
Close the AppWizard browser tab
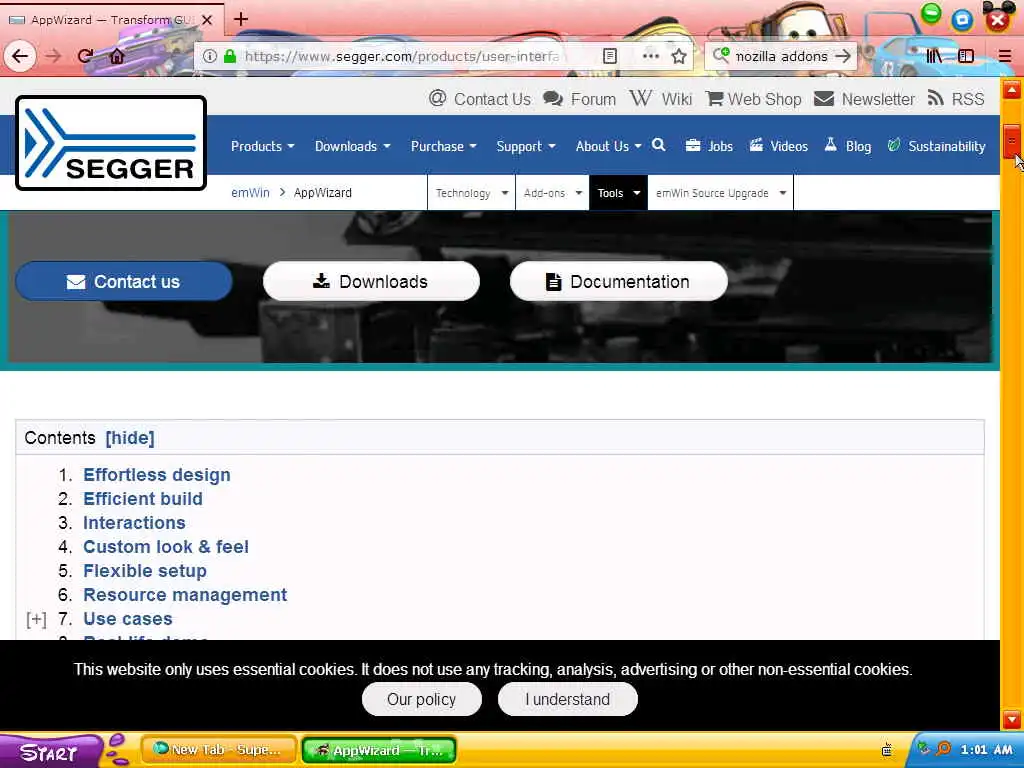207,20
